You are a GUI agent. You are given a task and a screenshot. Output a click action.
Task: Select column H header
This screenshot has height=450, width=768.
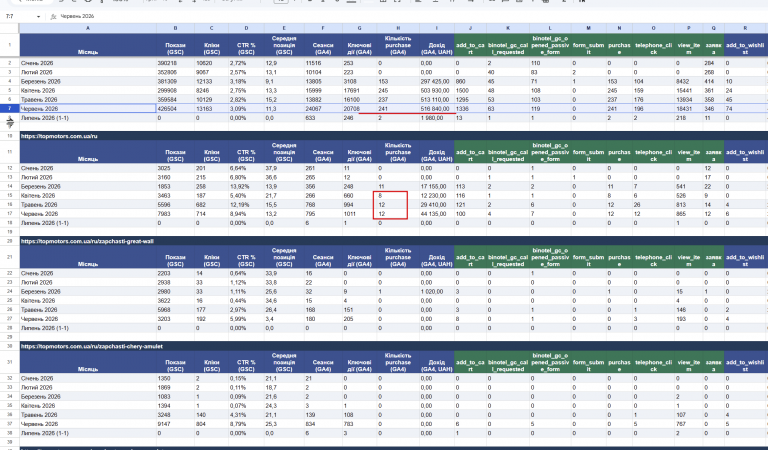point(398,28)
